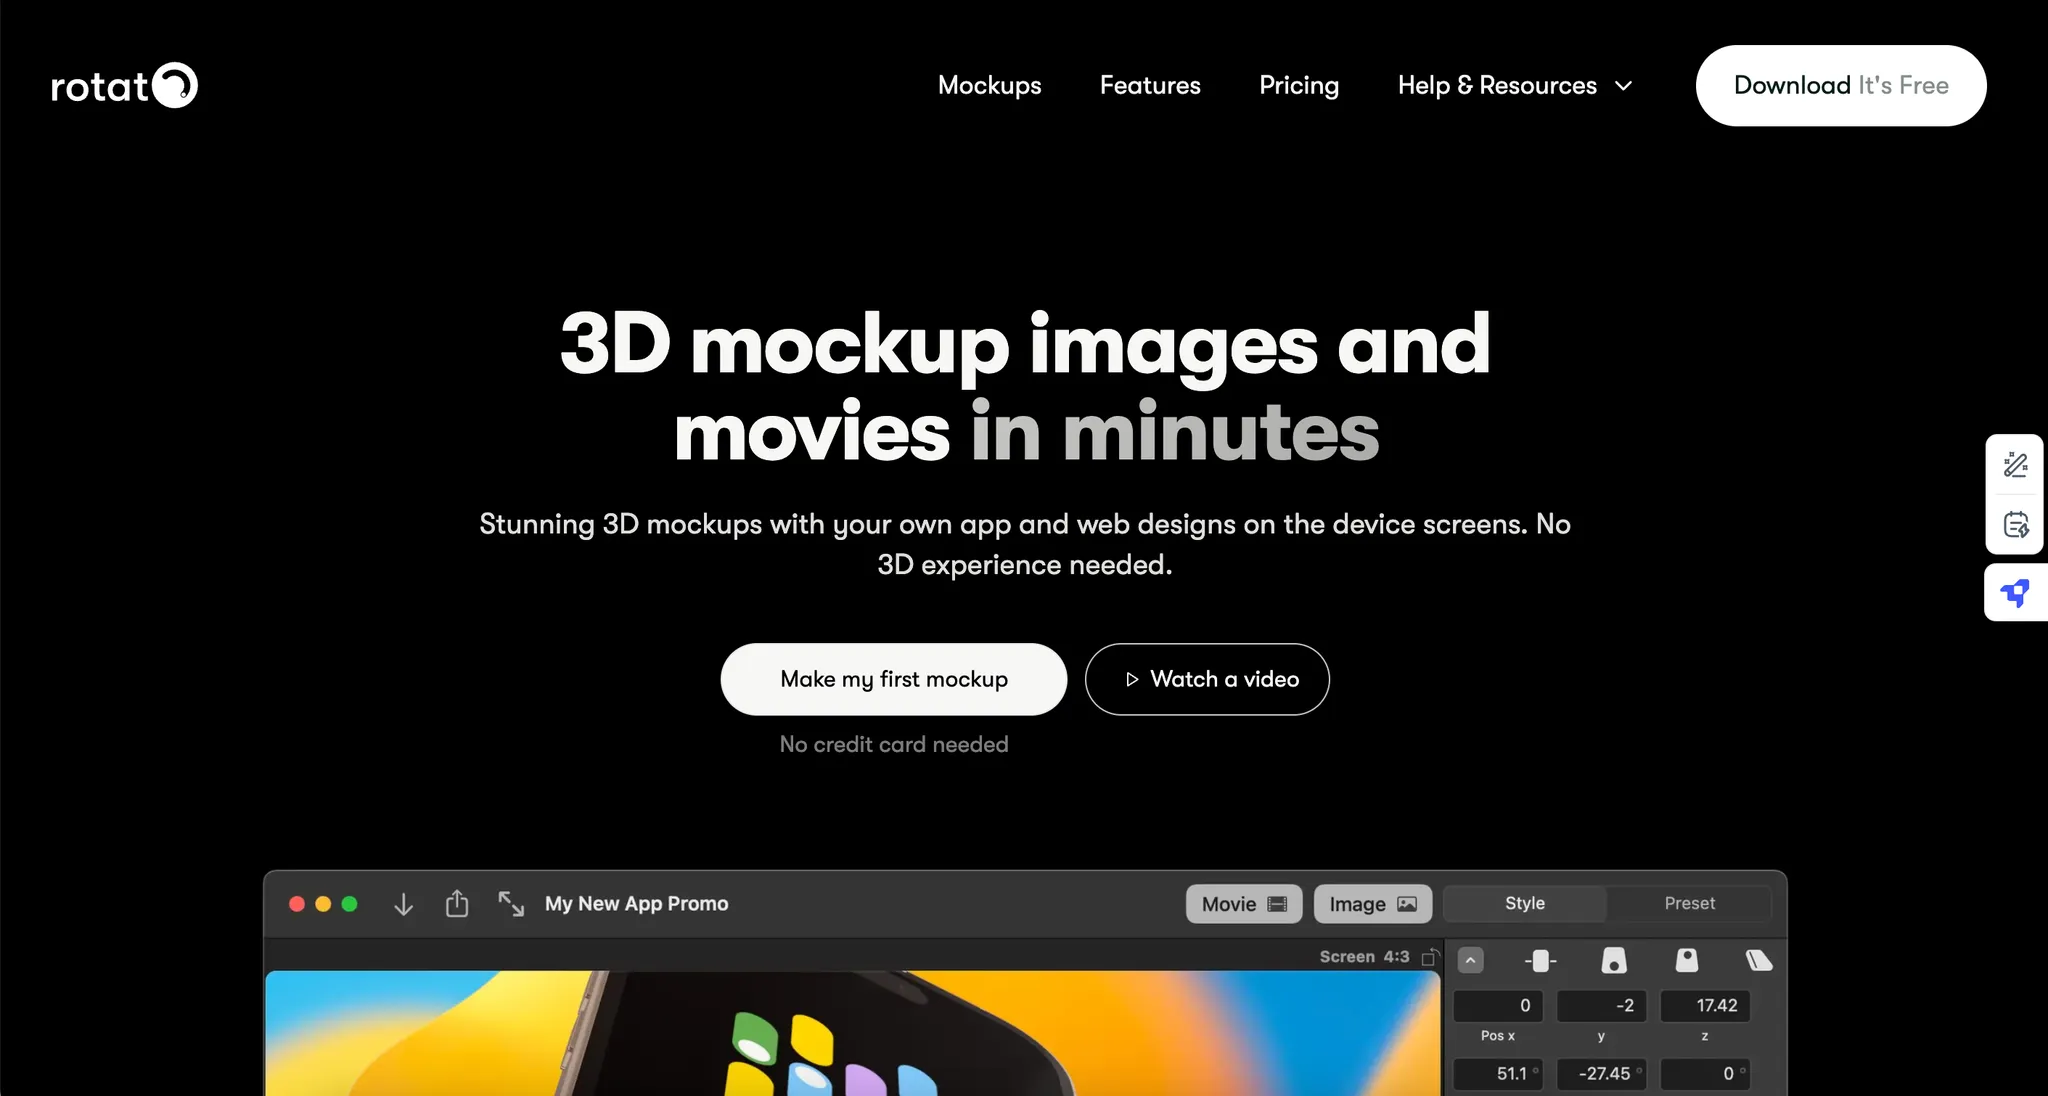Go to the Features page
Viewport: 2048px width, 1096px height.
(x=1150, y=86)
